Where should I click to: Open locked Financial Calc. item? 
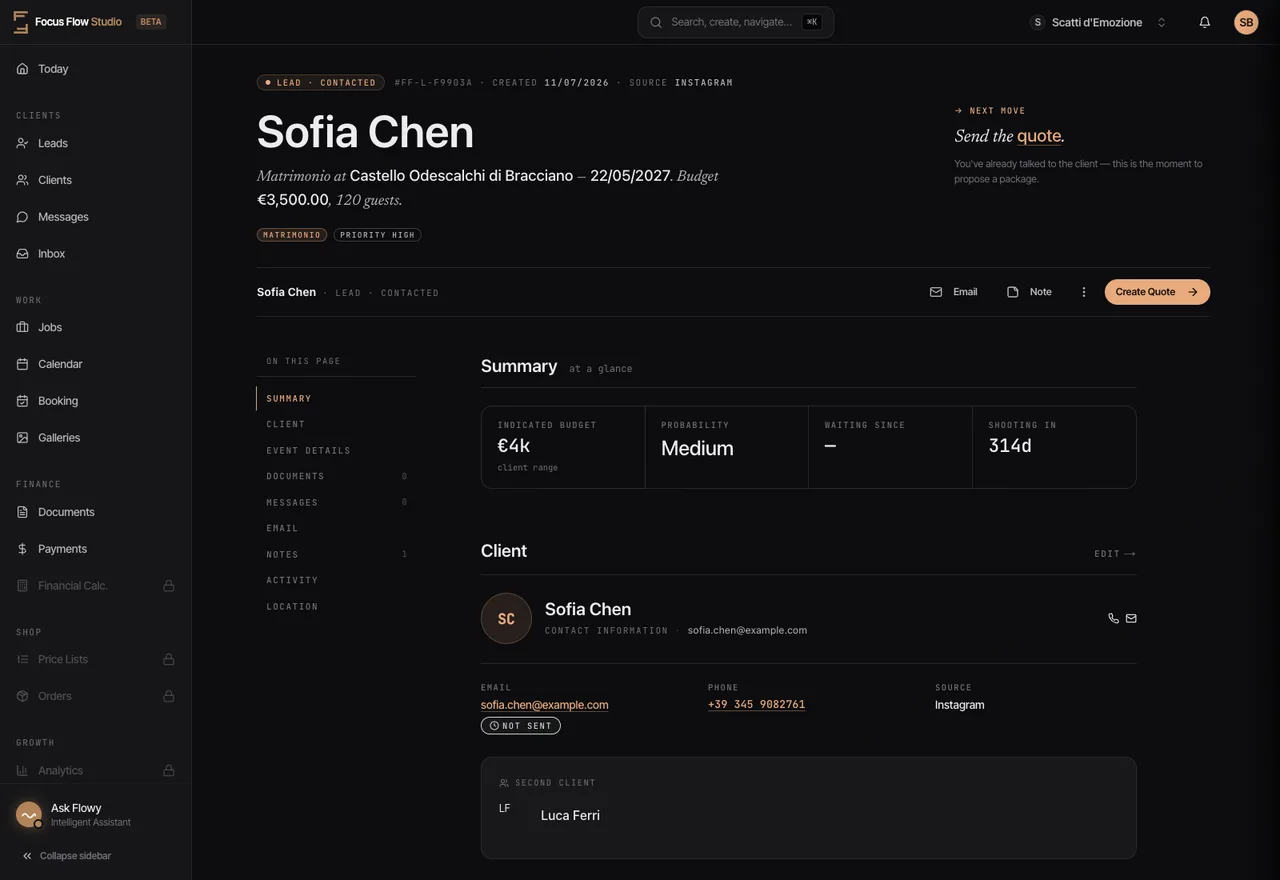[95, 585]
